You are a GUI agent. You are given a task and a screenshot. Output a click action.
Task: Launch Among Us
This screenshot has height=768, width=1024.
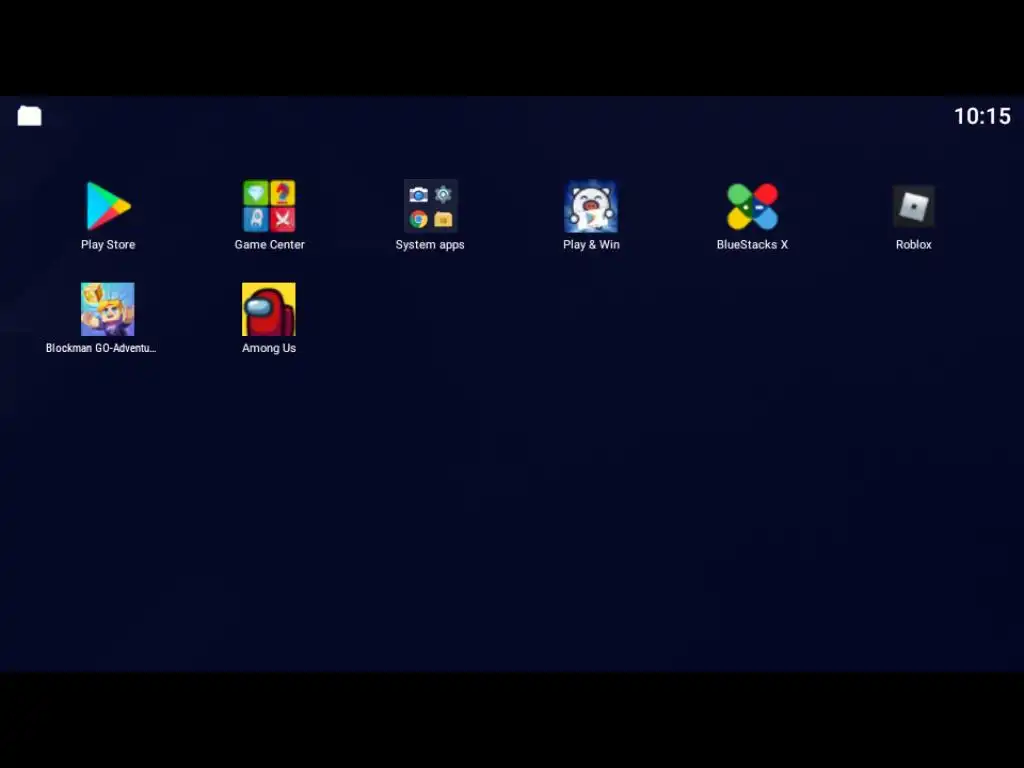pyautogui.click(x=269, y=310)
